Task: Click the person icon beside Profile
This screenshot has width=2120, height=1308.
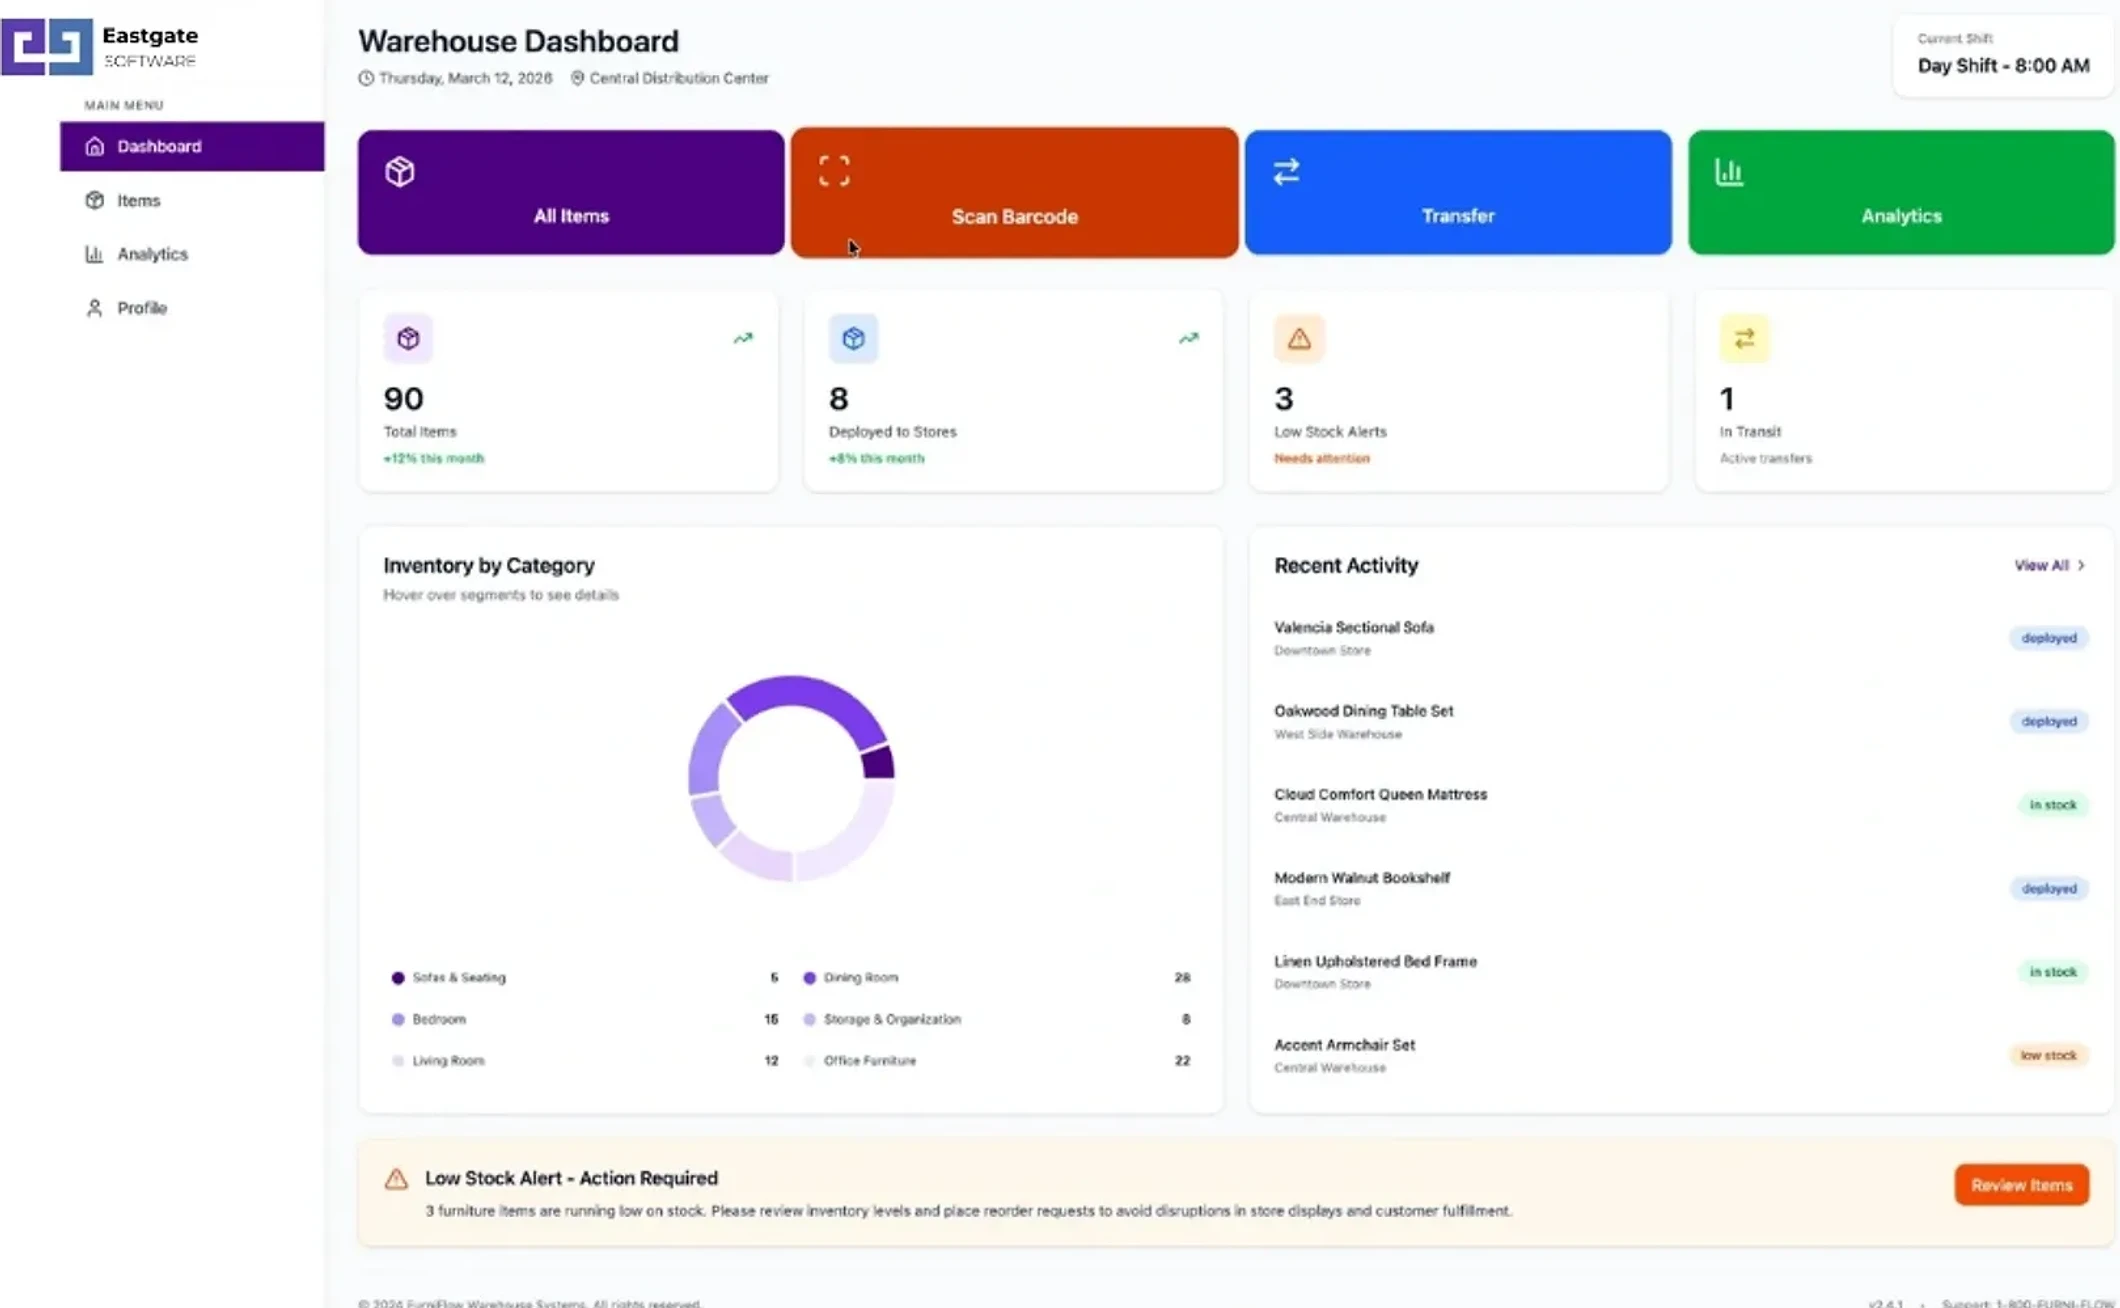Action: (94, 308)
